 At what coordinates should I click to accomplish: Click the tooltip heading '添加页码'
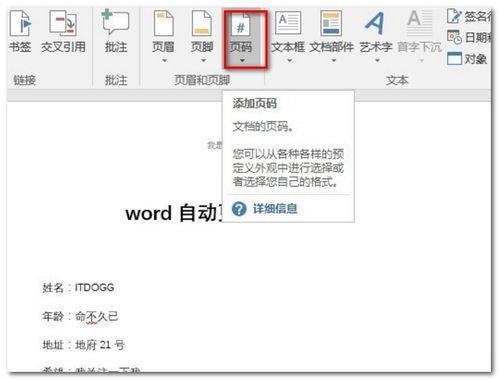coord(254,103)
